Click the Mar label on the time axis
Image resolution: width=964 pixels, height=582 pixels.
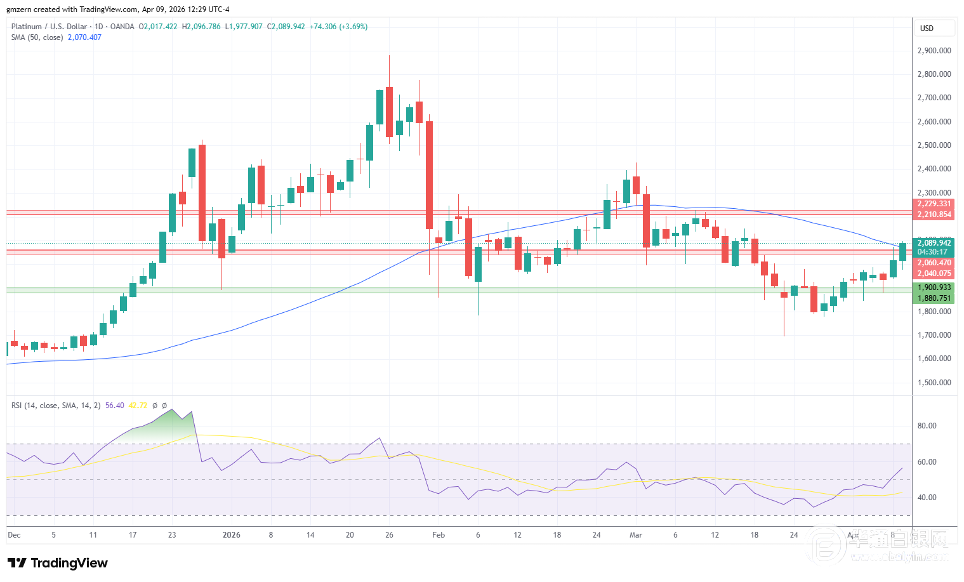[636, 535]
